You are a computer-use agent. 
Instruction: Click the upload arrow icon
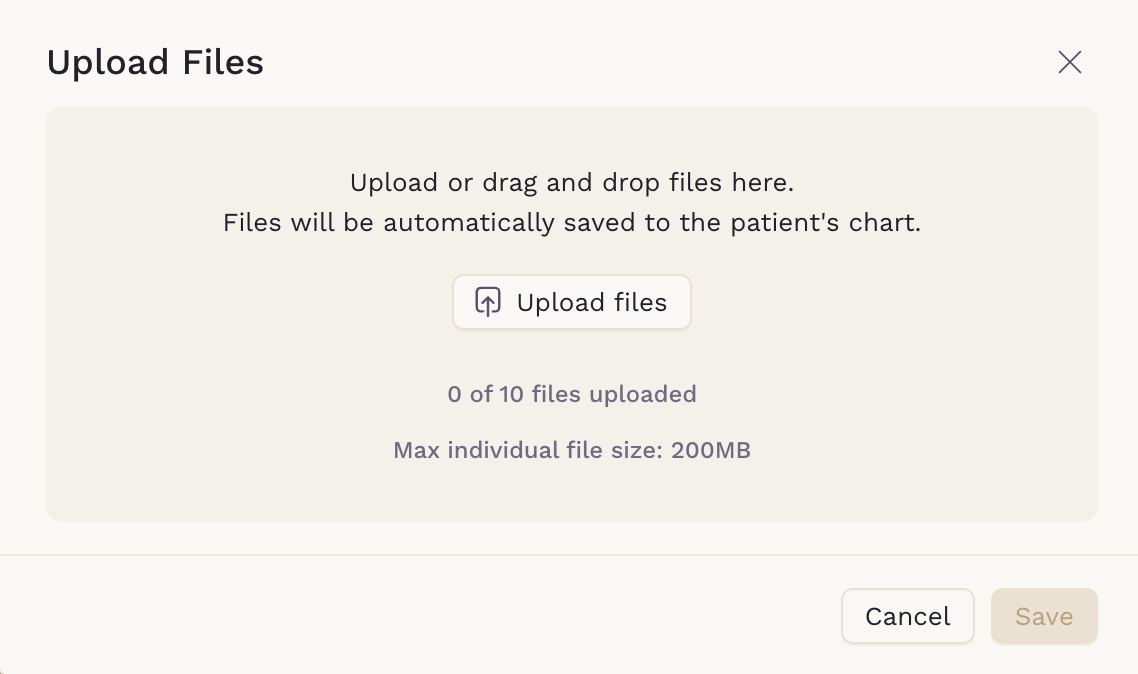[488, 302]
